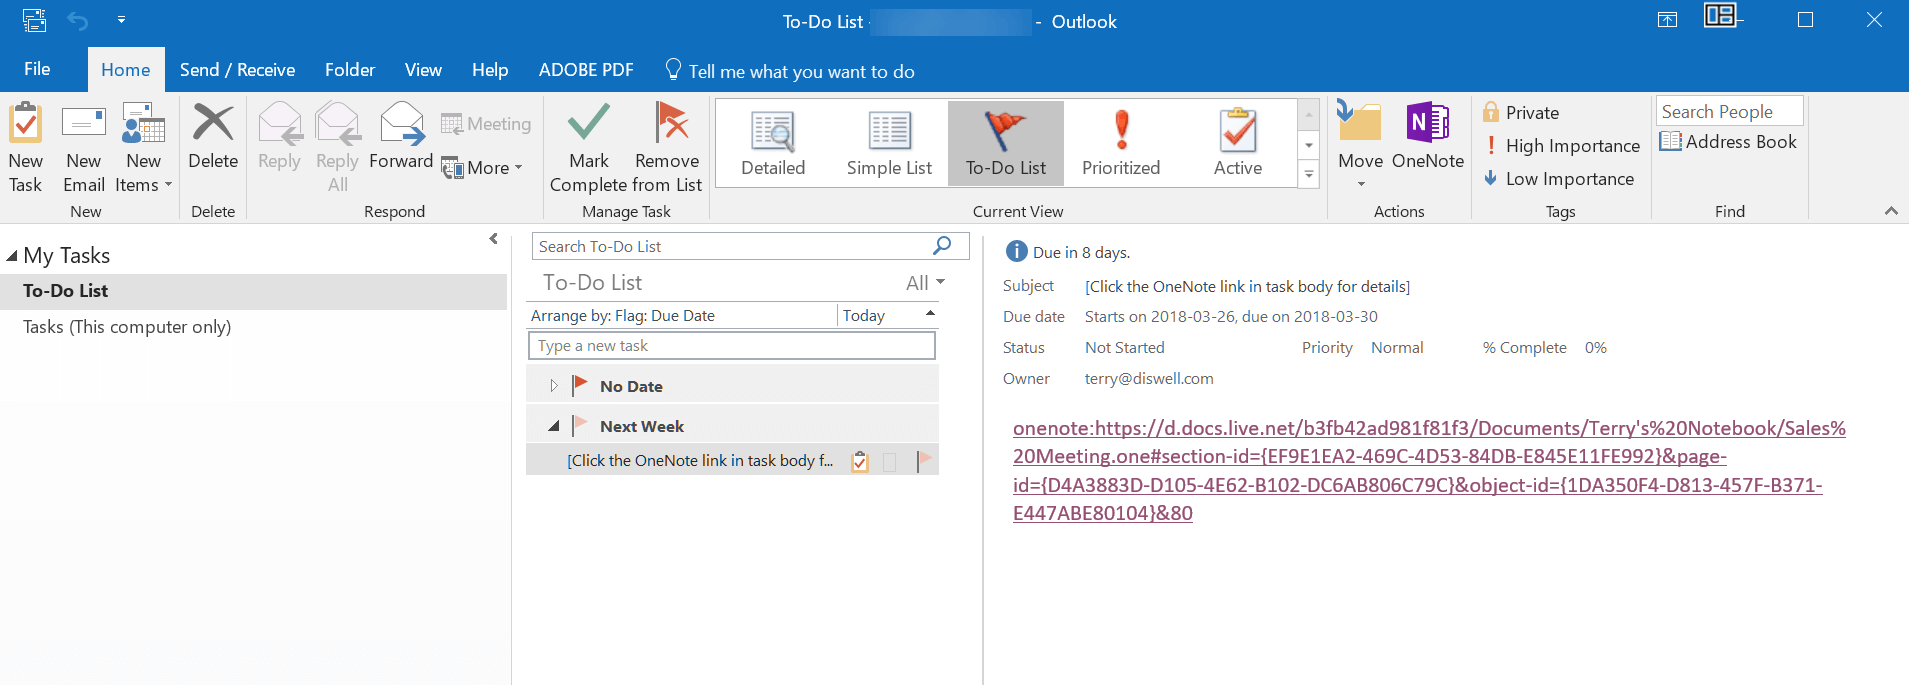Open the All filter dropdown
The width and height of the screenshot is (1909, 685).
coord(925,283)
